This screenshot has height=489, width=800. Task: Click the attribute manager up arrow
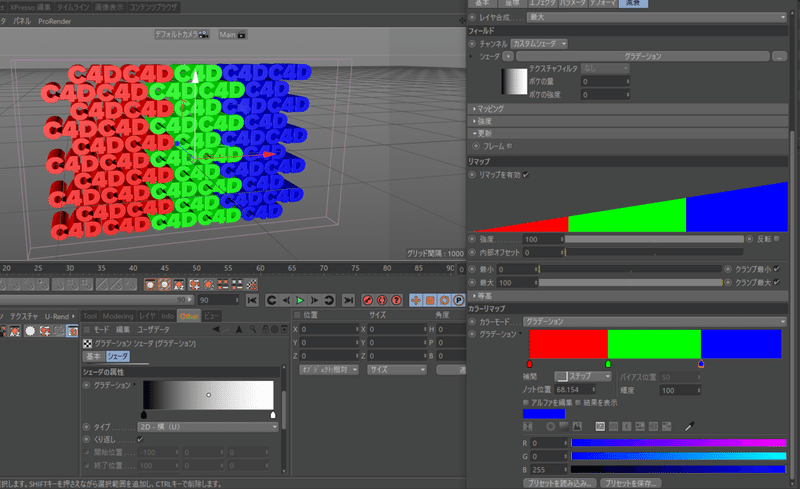[x=239, y=329]
